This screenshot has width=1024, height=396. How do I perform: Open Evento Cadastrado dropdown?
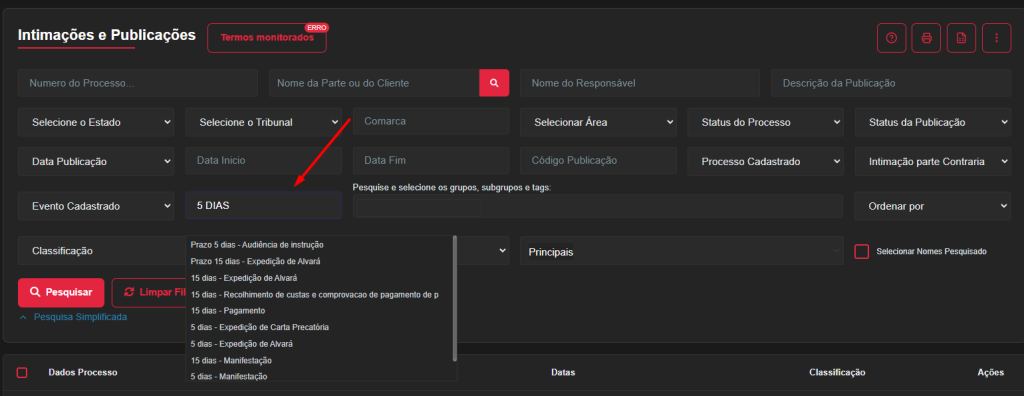(x=96, y=206)
